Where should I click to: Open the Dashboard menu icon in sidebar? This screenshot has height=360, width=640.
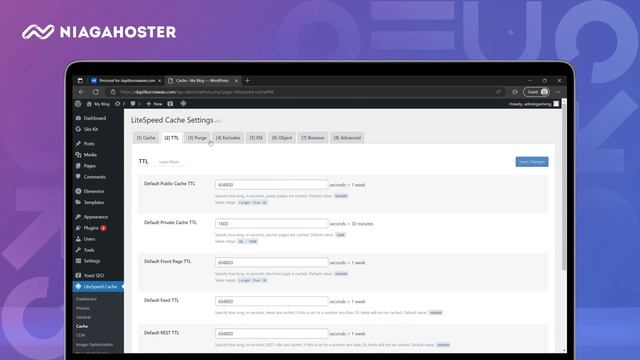click(x=78, y=118)
